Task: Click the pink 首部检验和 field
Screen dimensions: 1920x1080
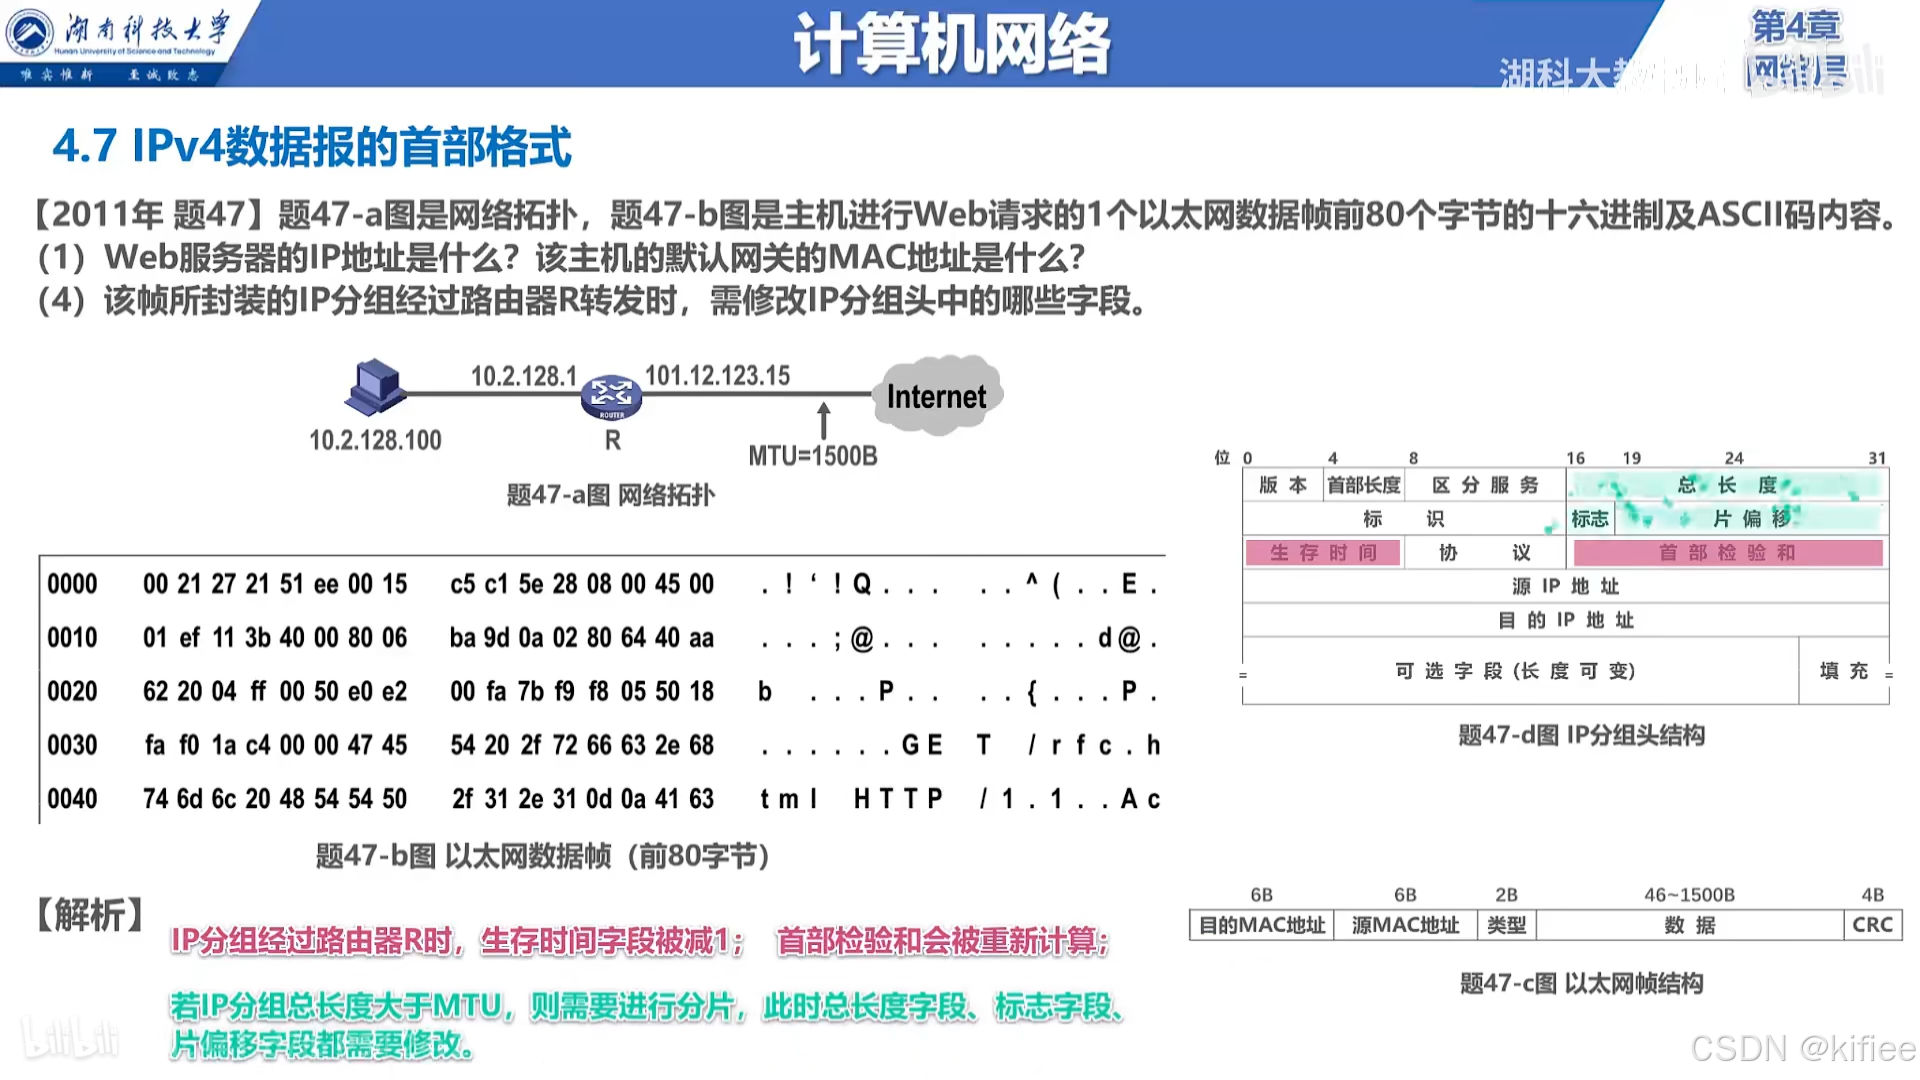Action: (1727, 553)
